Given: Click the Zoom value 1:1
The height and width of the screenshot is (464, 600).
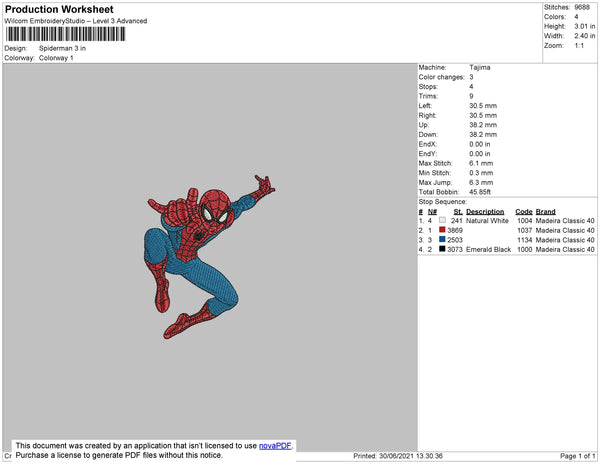Looking at the screenshot, I should tap(579, 46).
